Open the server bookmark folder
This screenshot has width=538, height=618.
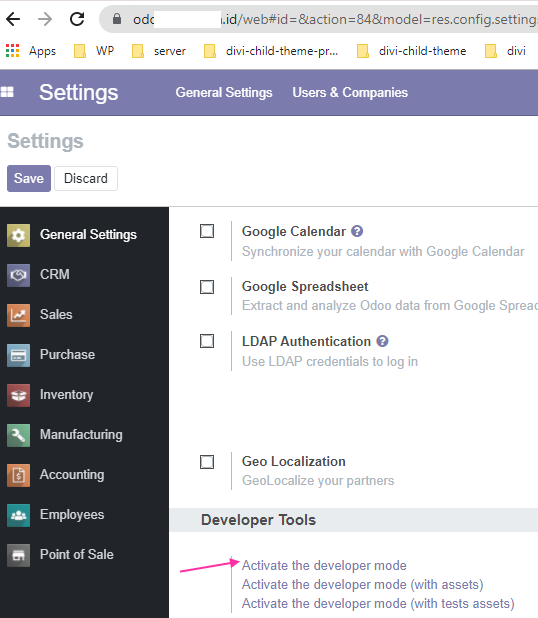point(158,51)
